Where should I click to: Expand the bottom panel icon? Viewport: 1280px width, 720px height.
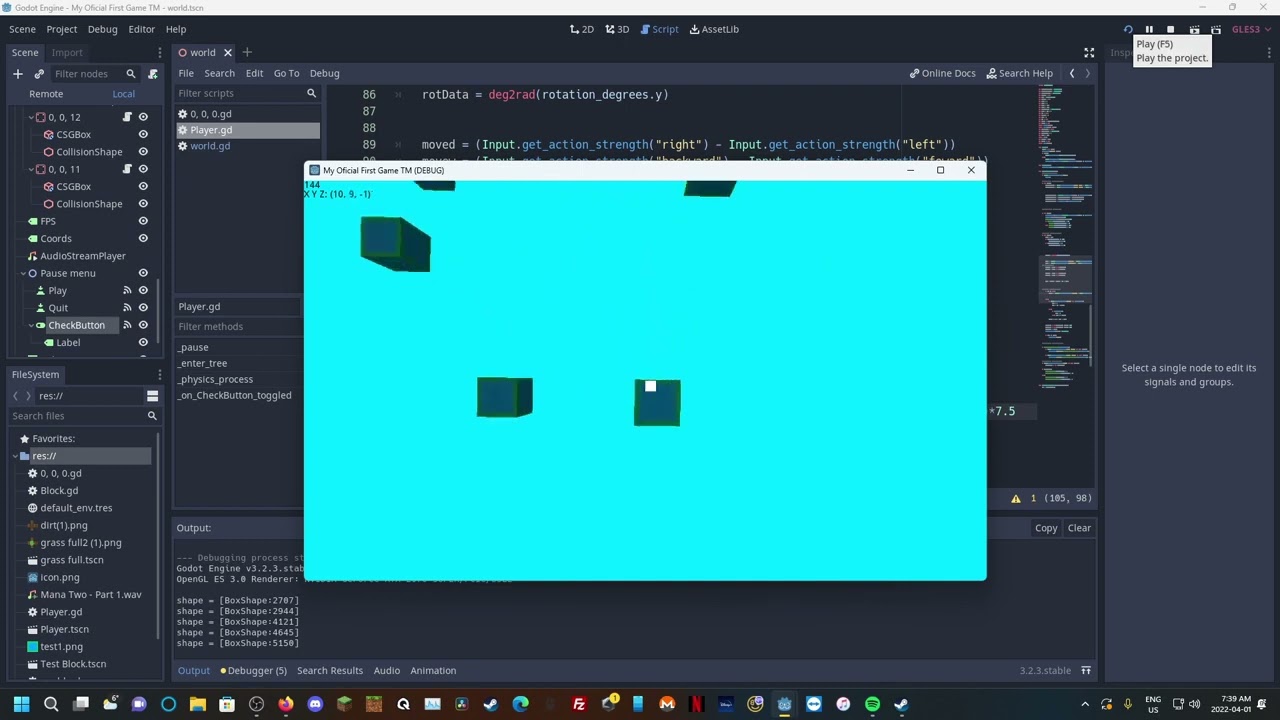pos(1086,671)
